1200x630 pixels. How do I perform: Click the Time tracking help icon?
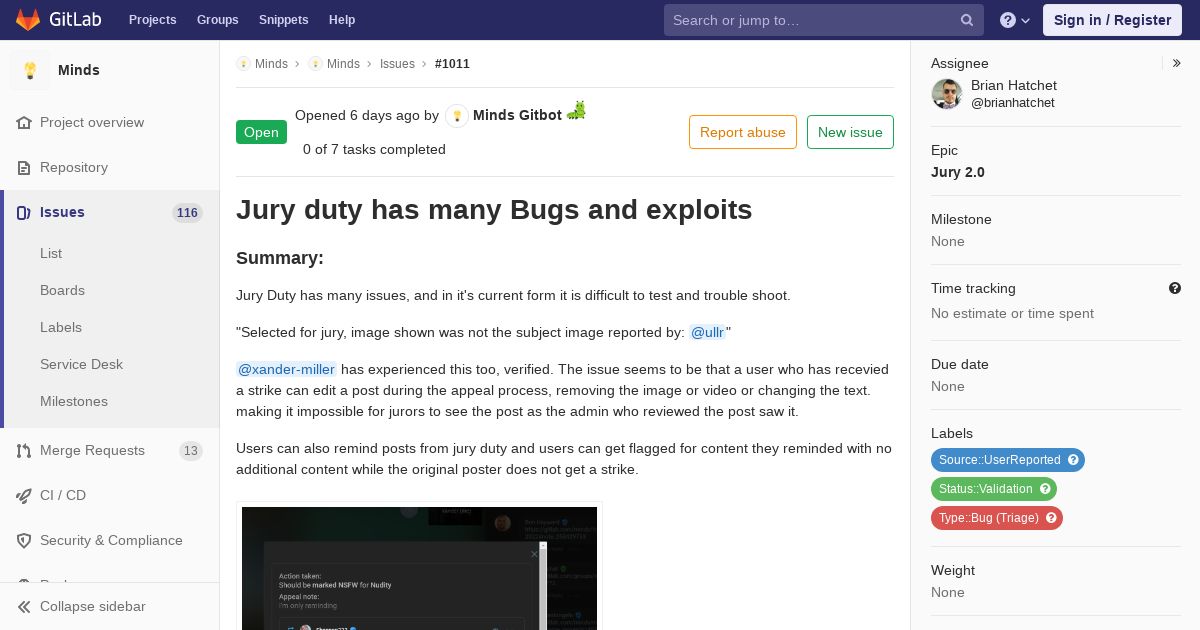(x=1175, y=288)
